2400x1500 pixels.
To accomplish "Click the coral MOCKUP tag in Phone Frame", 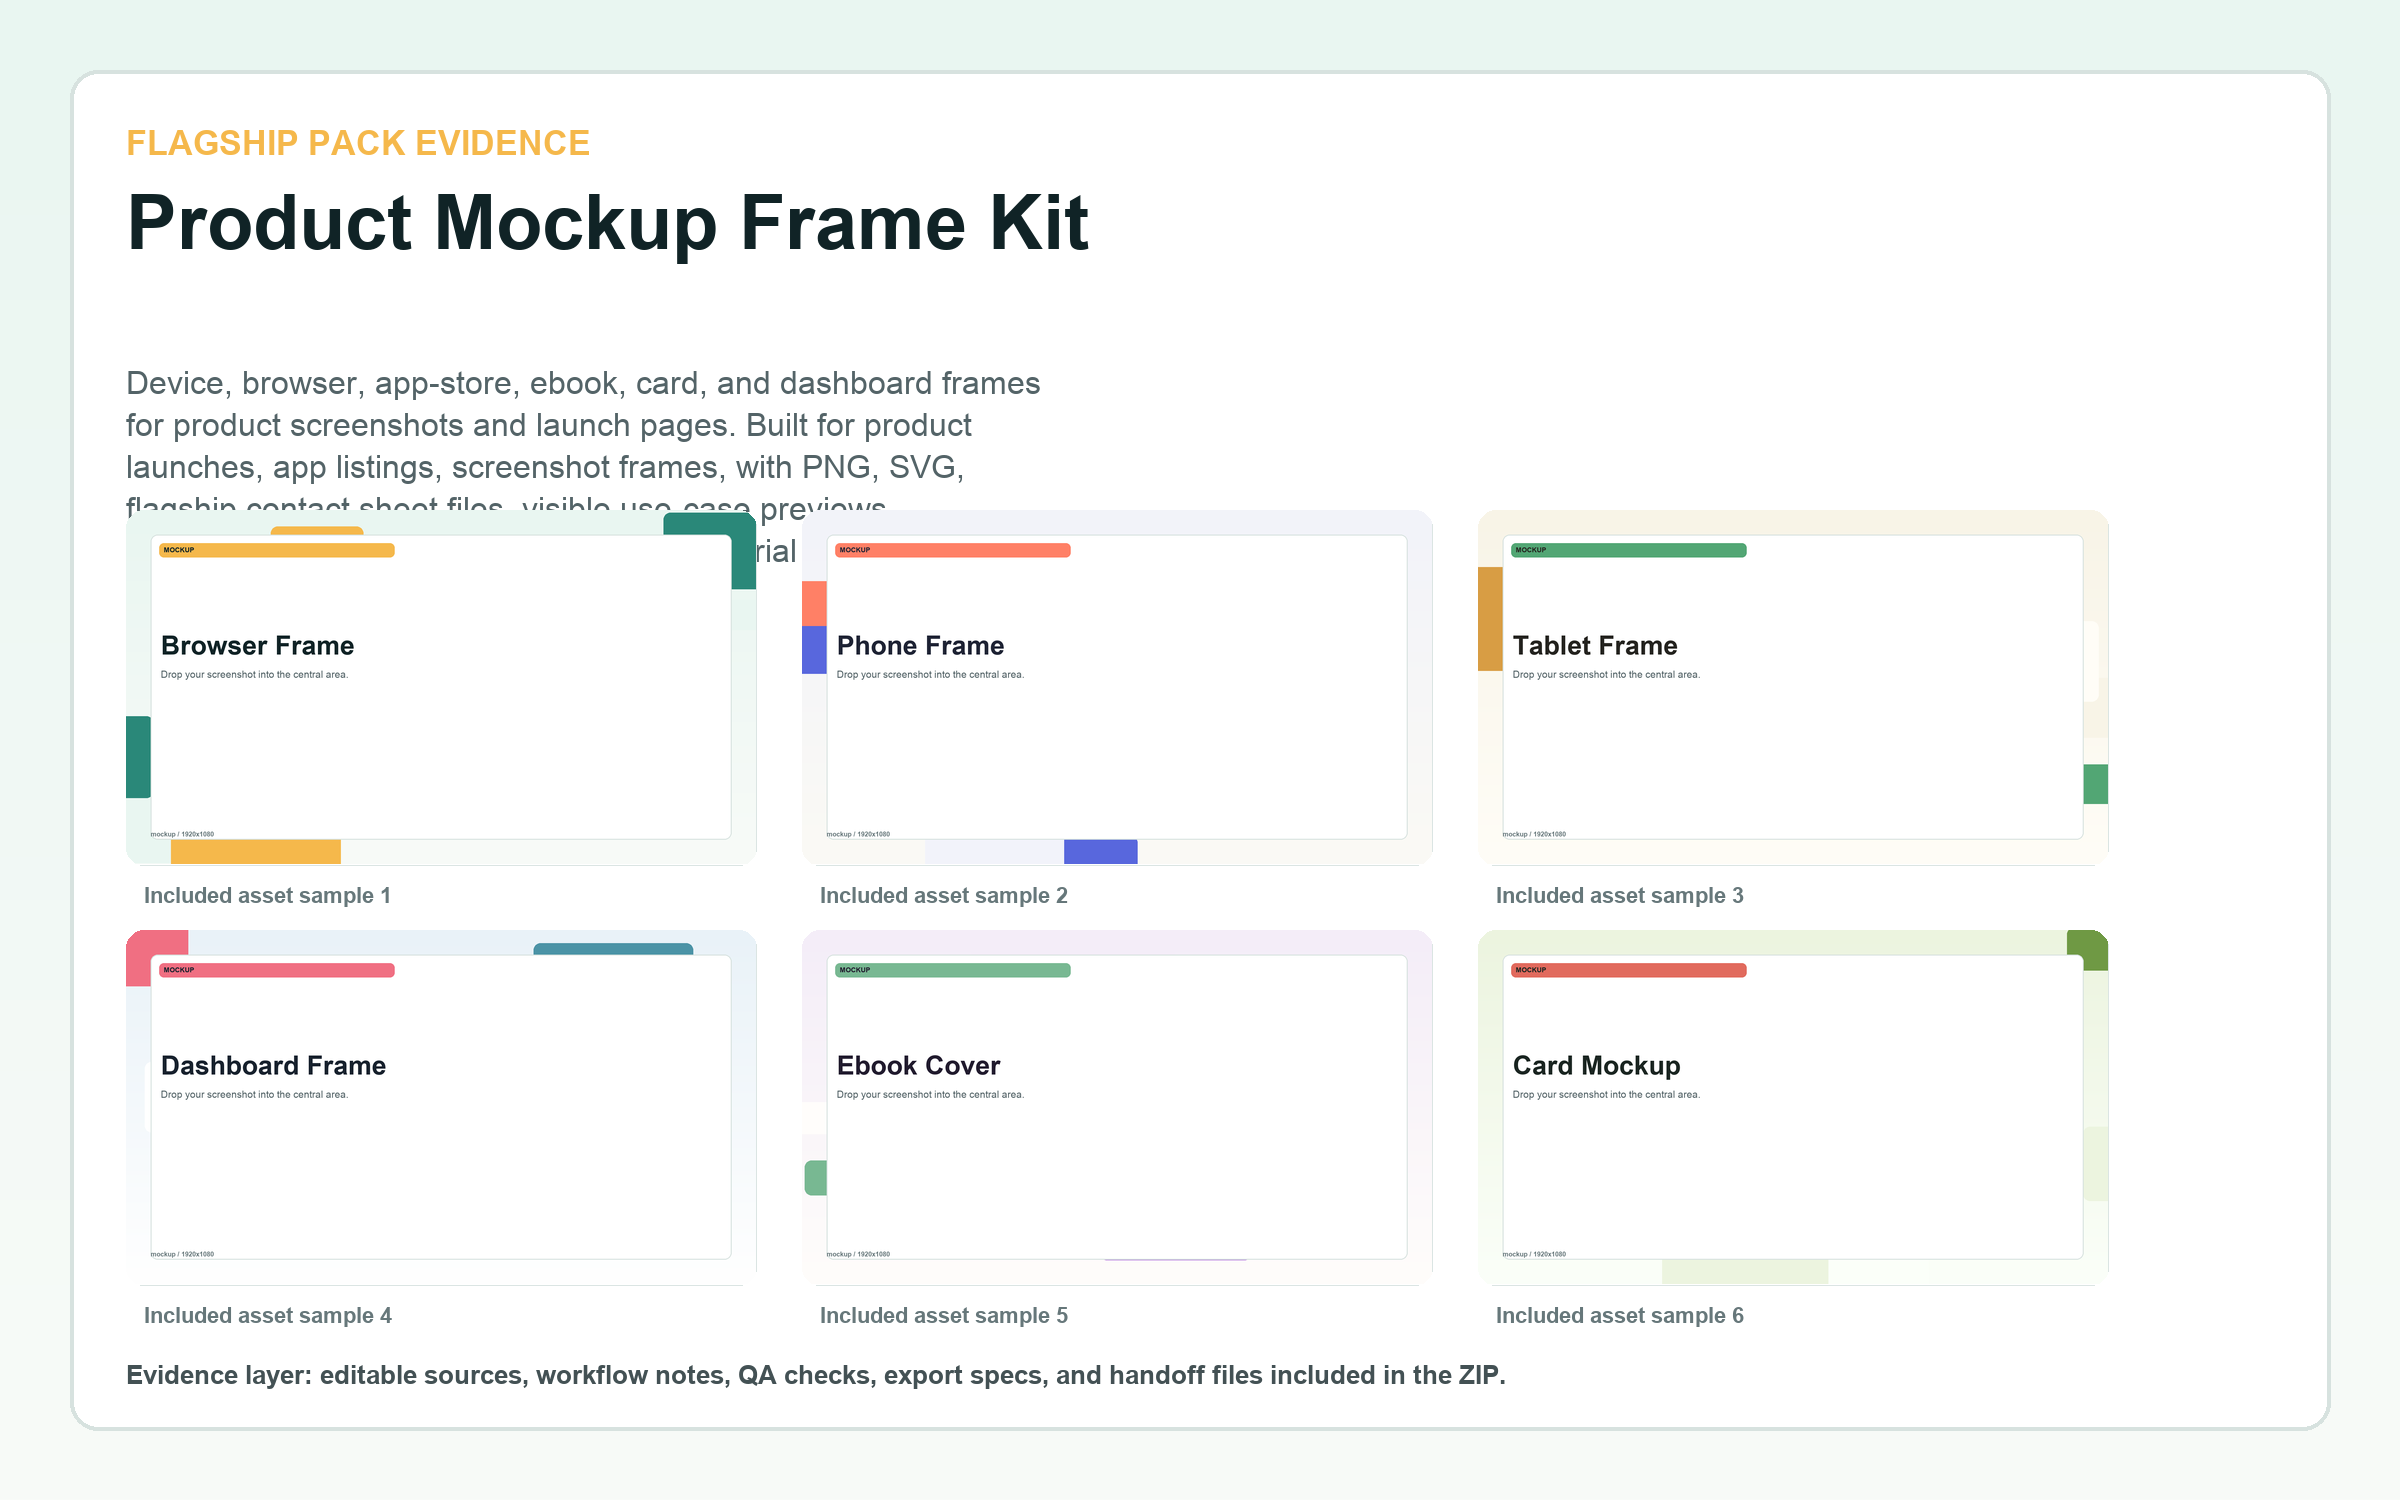I will pyautogui.click(x=953, y=550).
